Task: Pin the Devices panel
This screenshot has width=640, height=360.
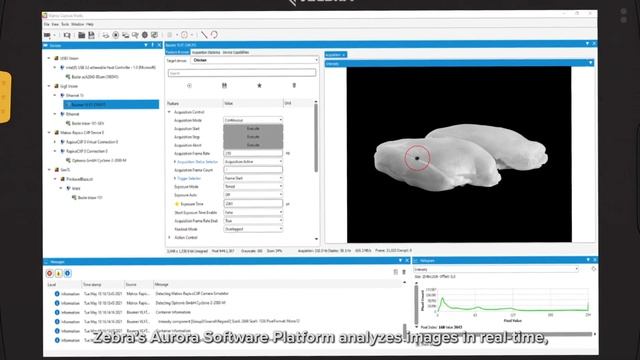Action: coord(153,45)
